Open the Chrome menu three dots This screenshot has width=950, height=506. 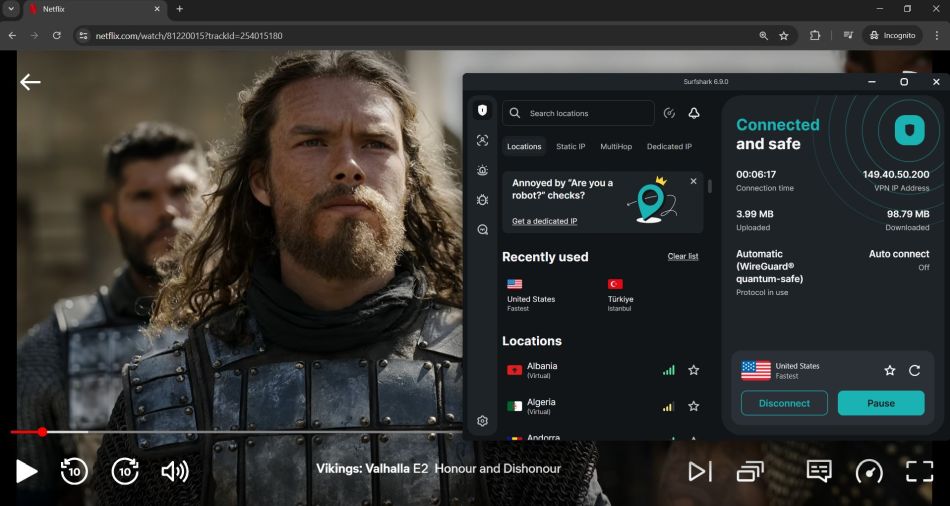tap(936, 36)
